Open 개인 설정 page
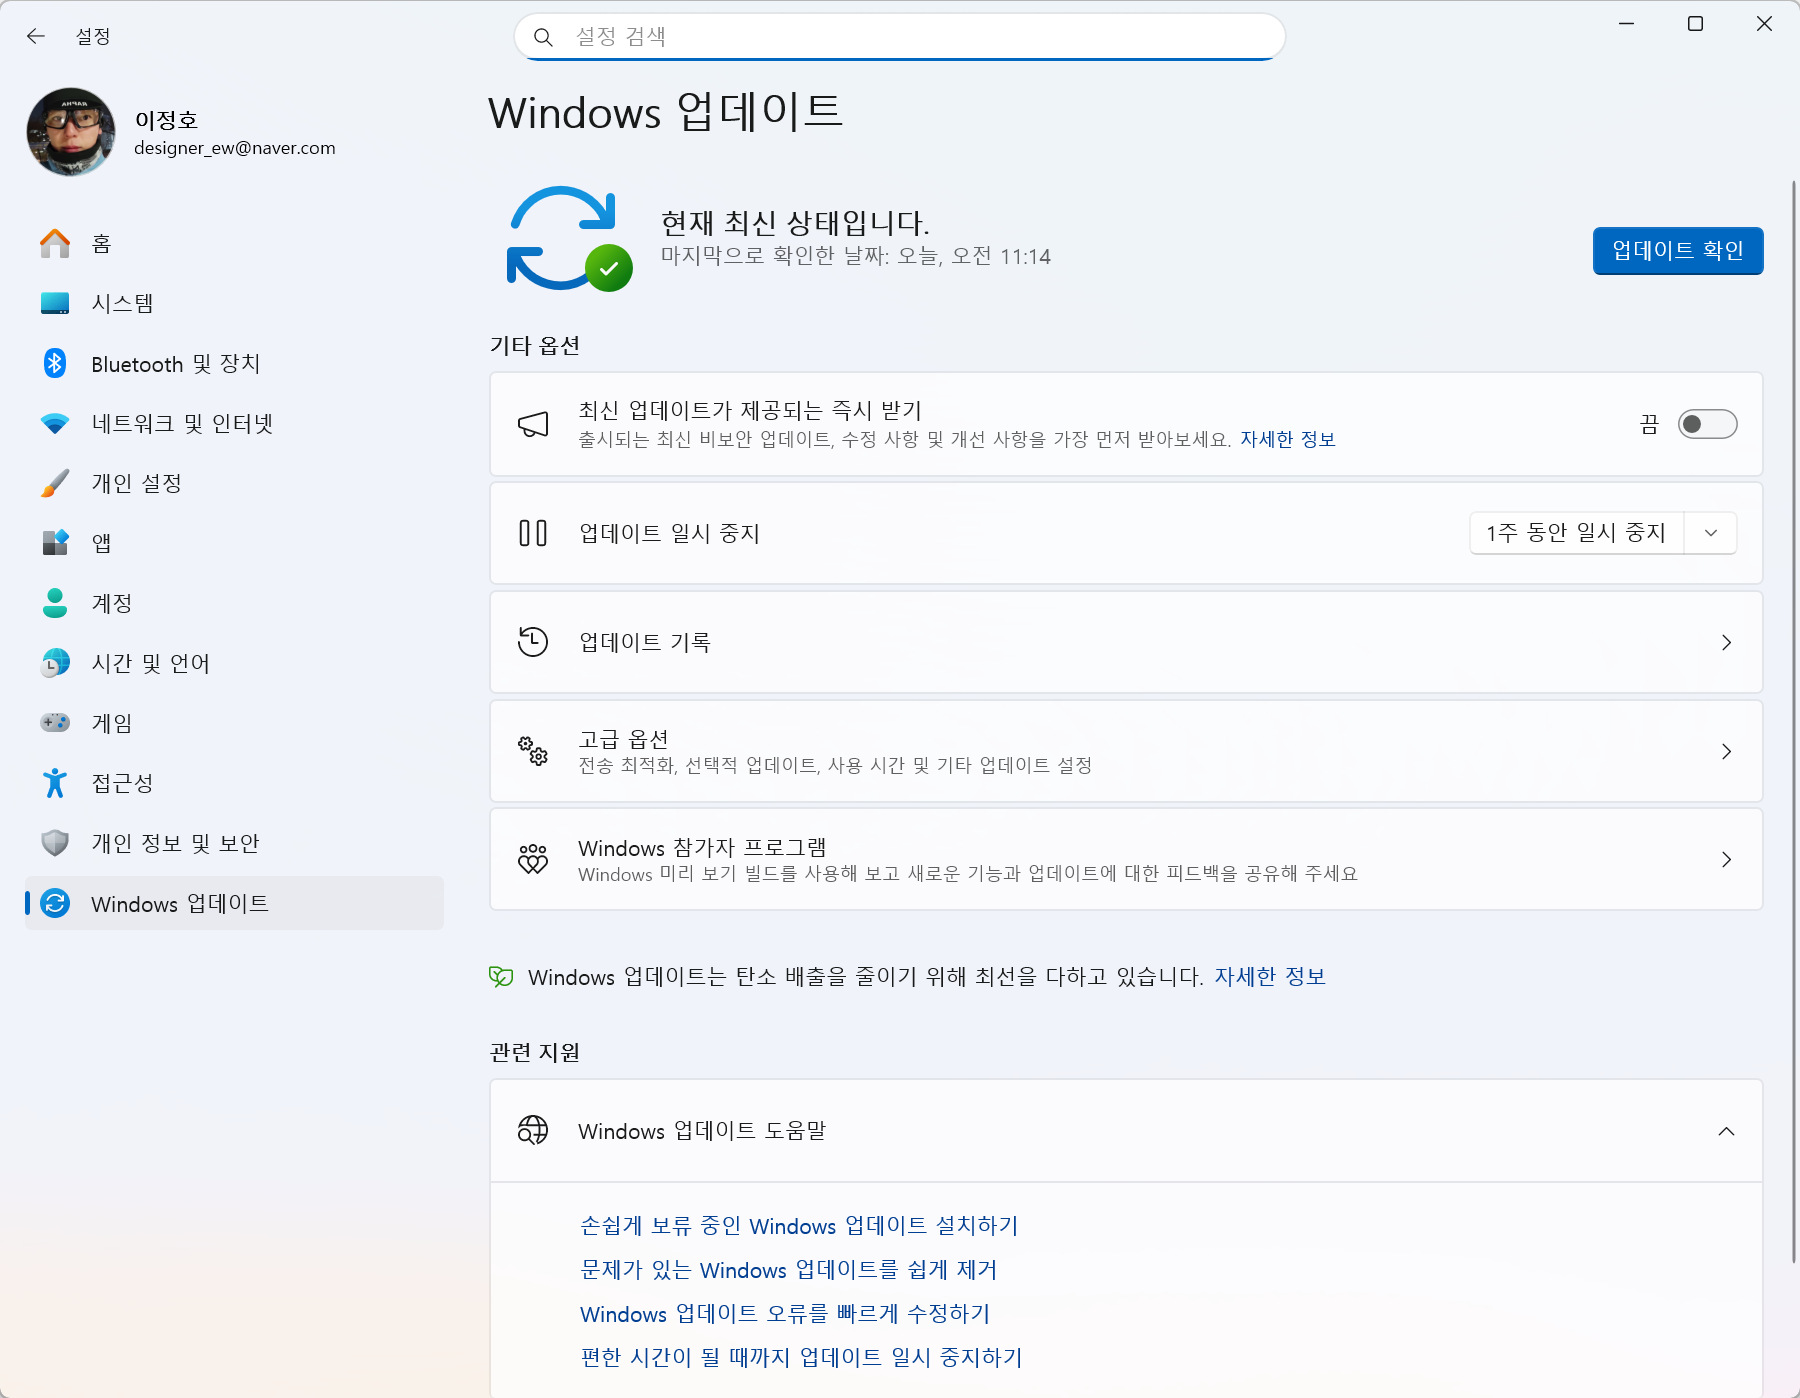1800x1398 pixels. point(234,483)
